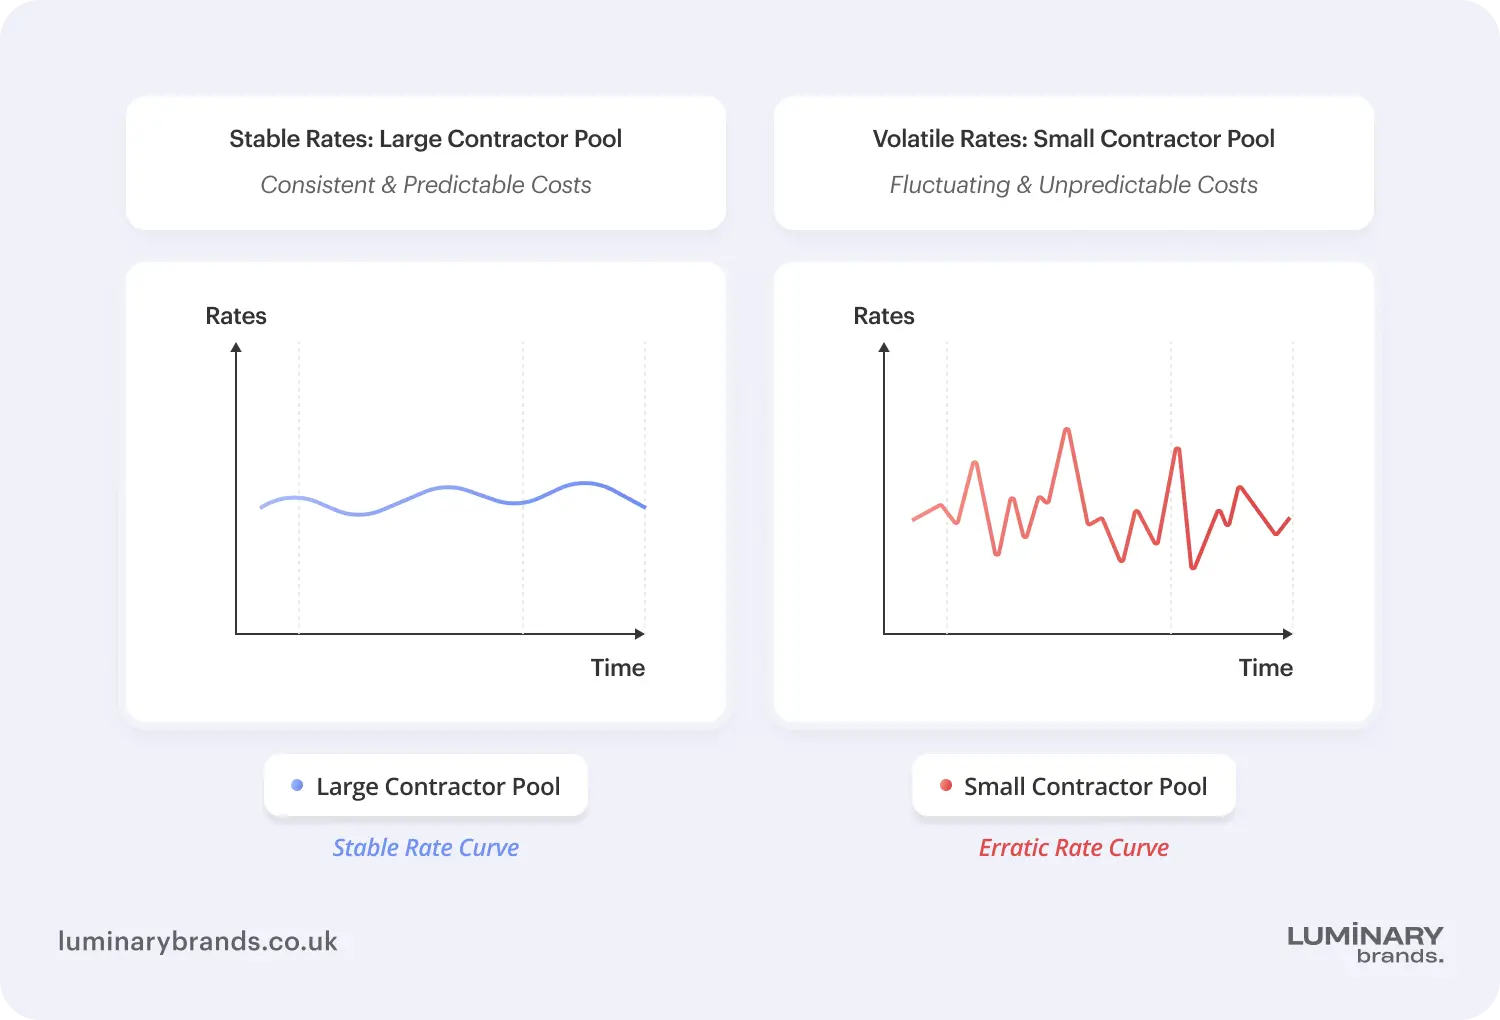The height and width of the screenshot is (1020, 1500).
Task: Click the Fluctuating & Unpredictable Costs subtitle
Action: tap(1073, 185)
